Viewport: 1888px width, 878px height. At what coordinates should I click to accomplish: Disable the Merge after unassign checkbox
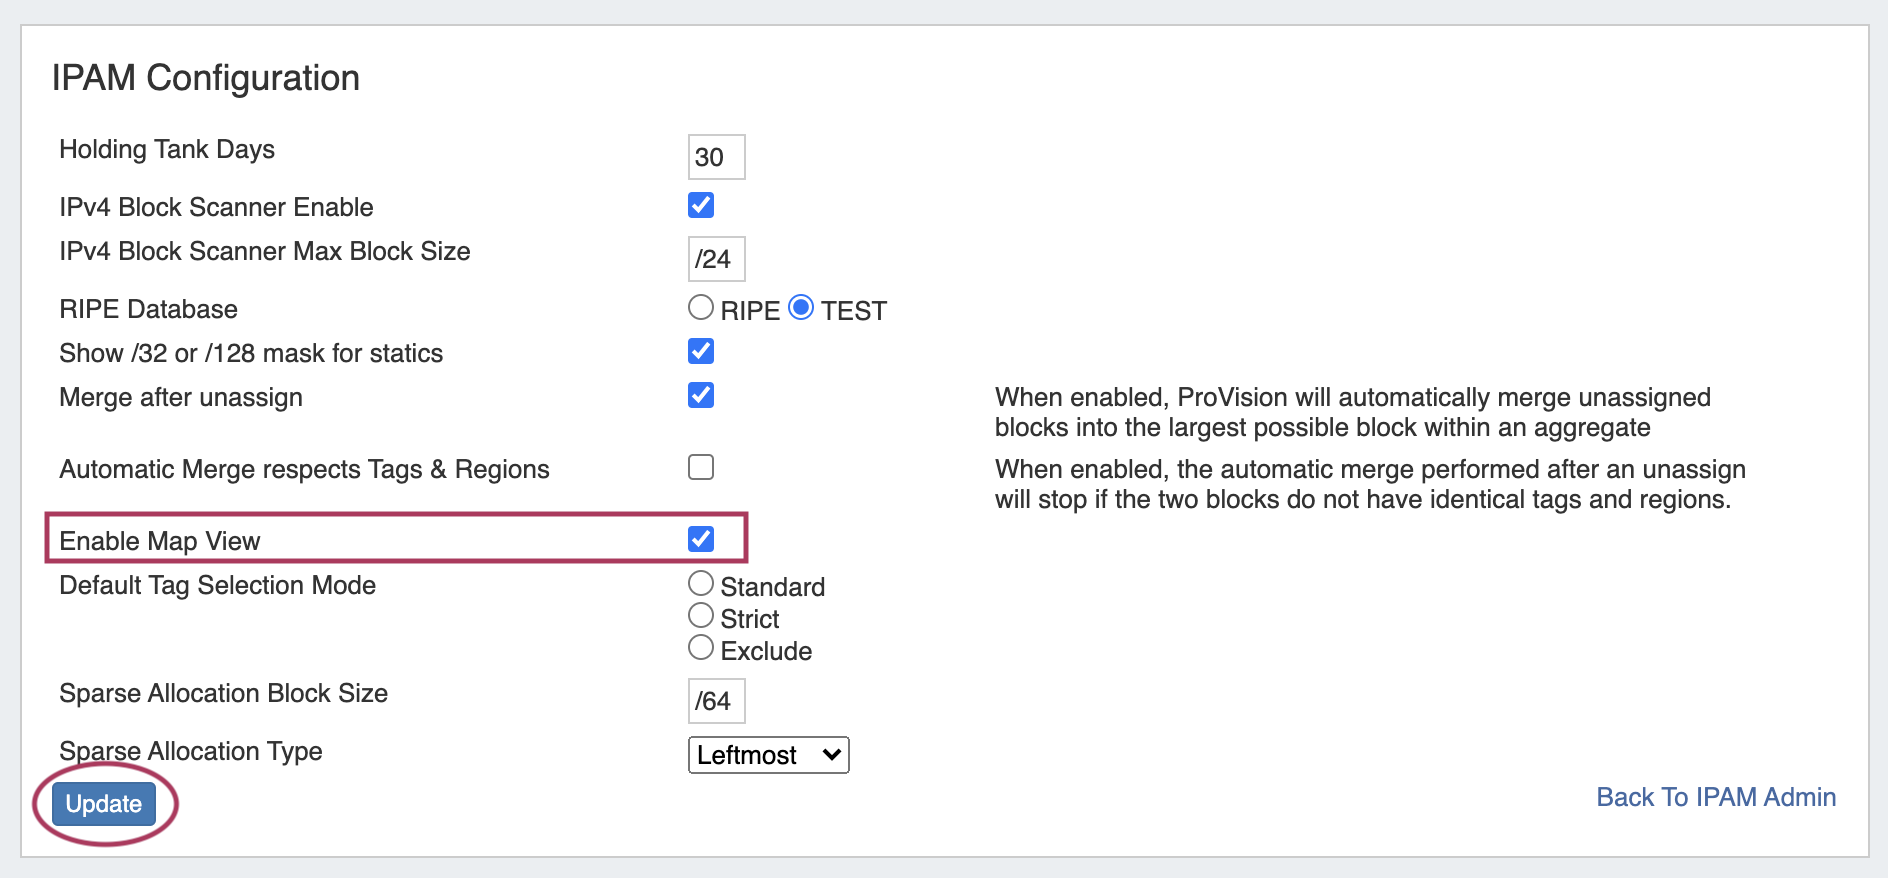(701, 395)
